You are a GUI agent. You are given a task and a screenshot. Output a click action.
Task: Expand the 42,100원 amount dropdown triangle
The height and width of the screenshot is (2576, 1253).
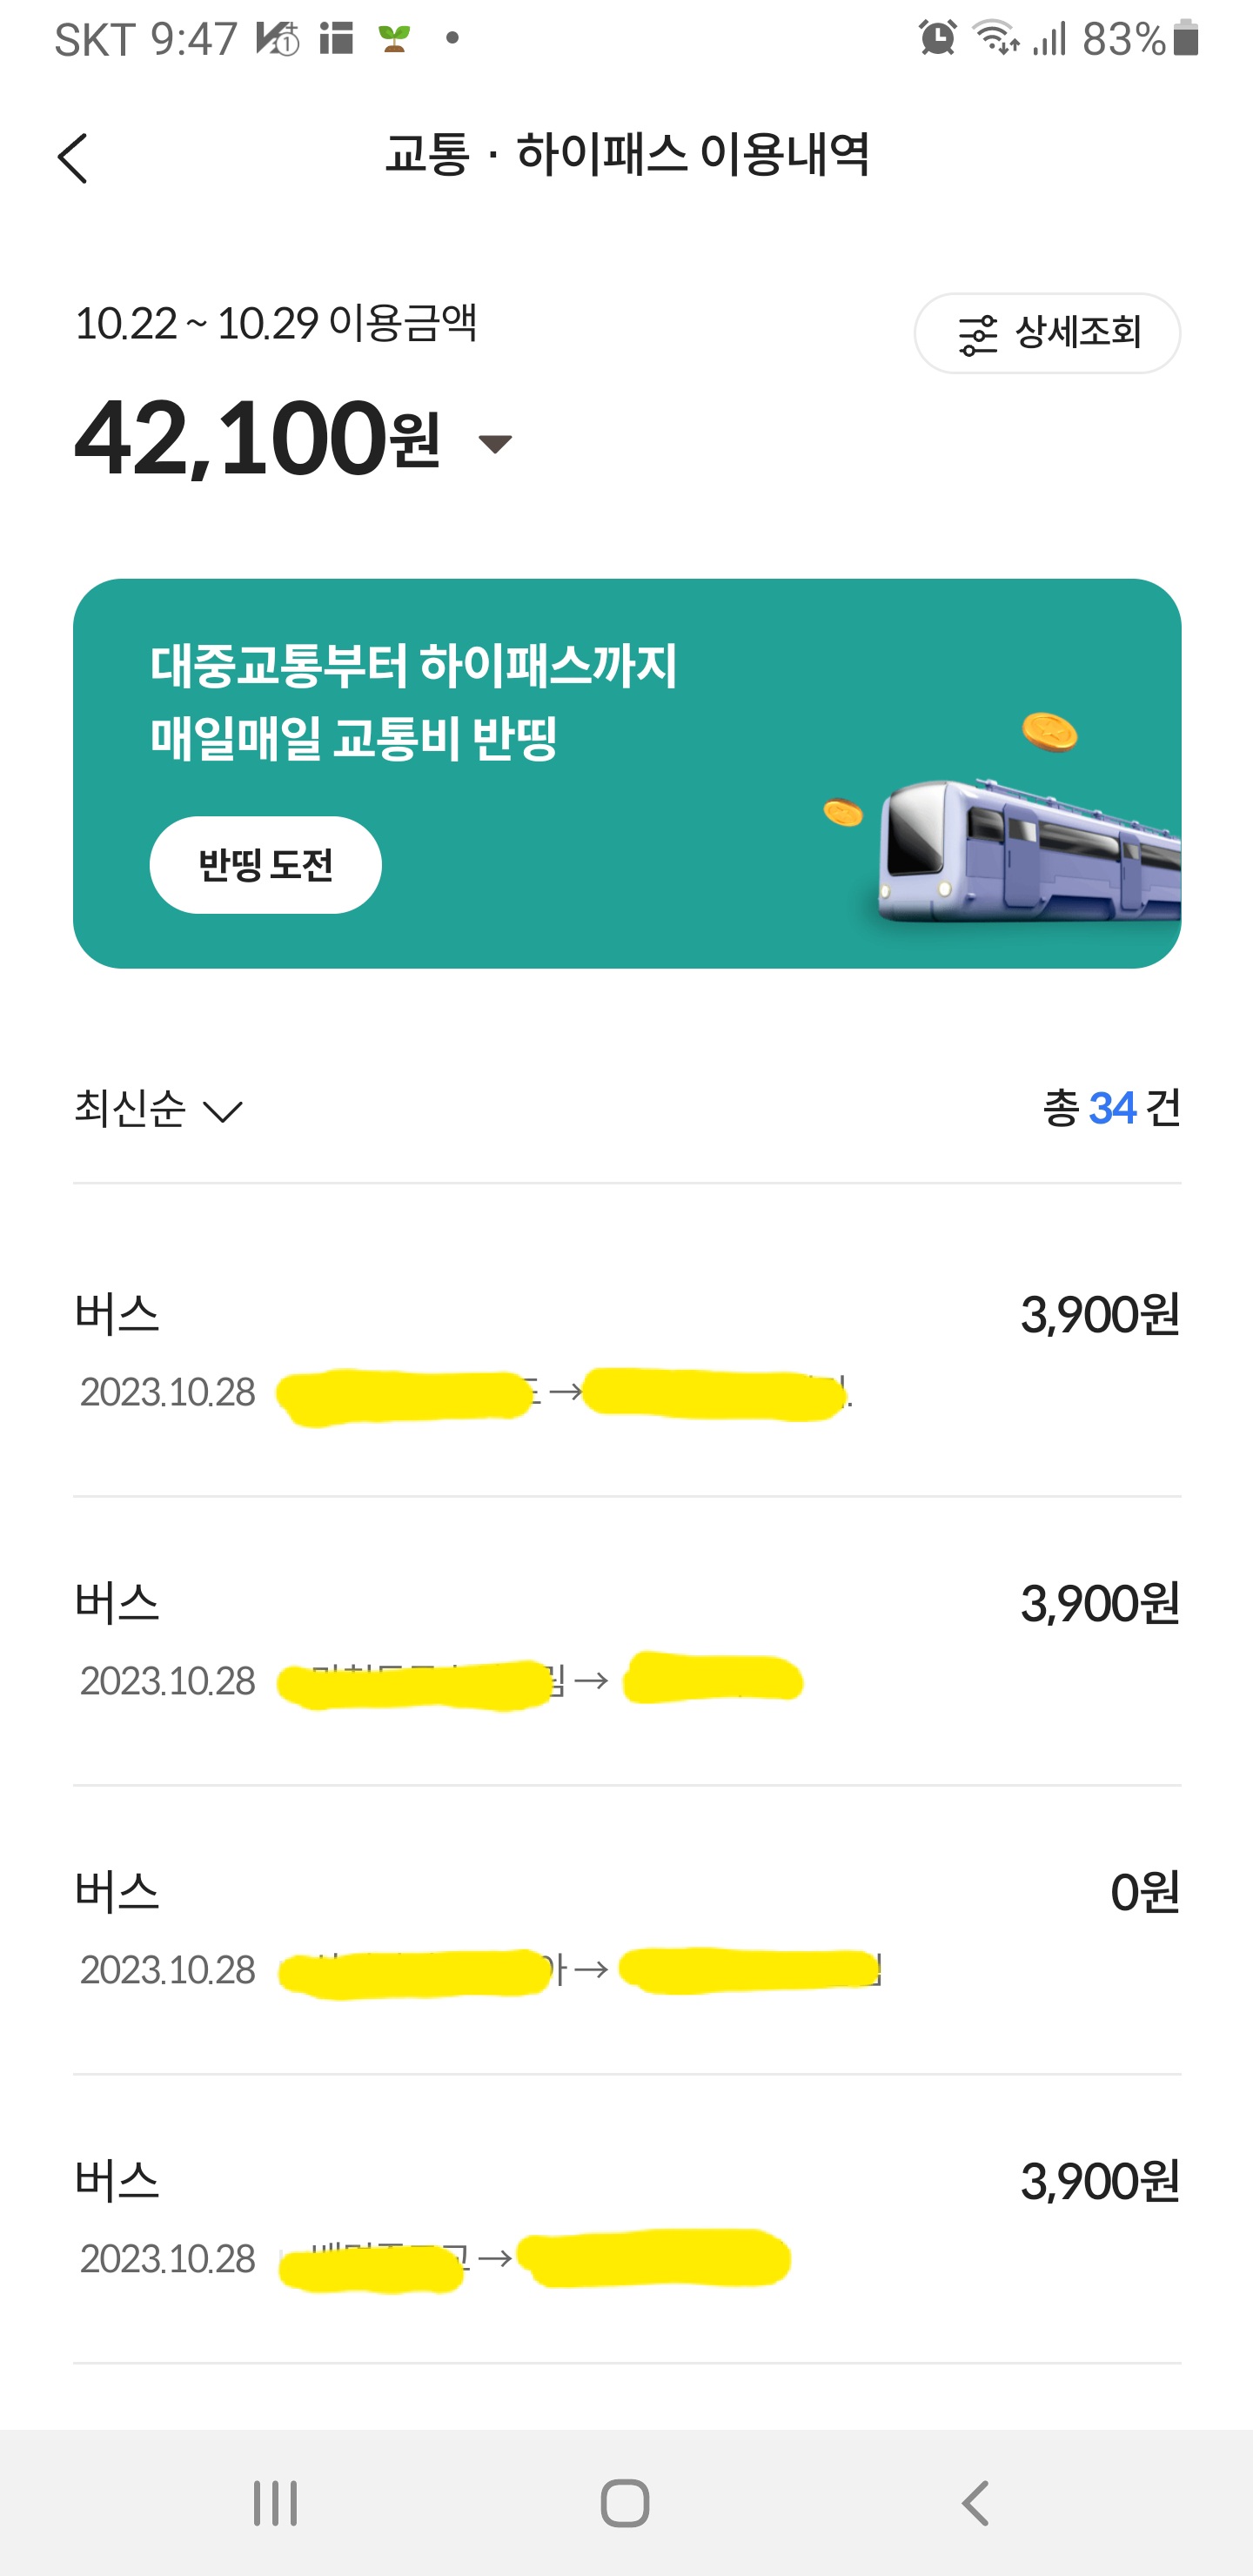(495, 443)
